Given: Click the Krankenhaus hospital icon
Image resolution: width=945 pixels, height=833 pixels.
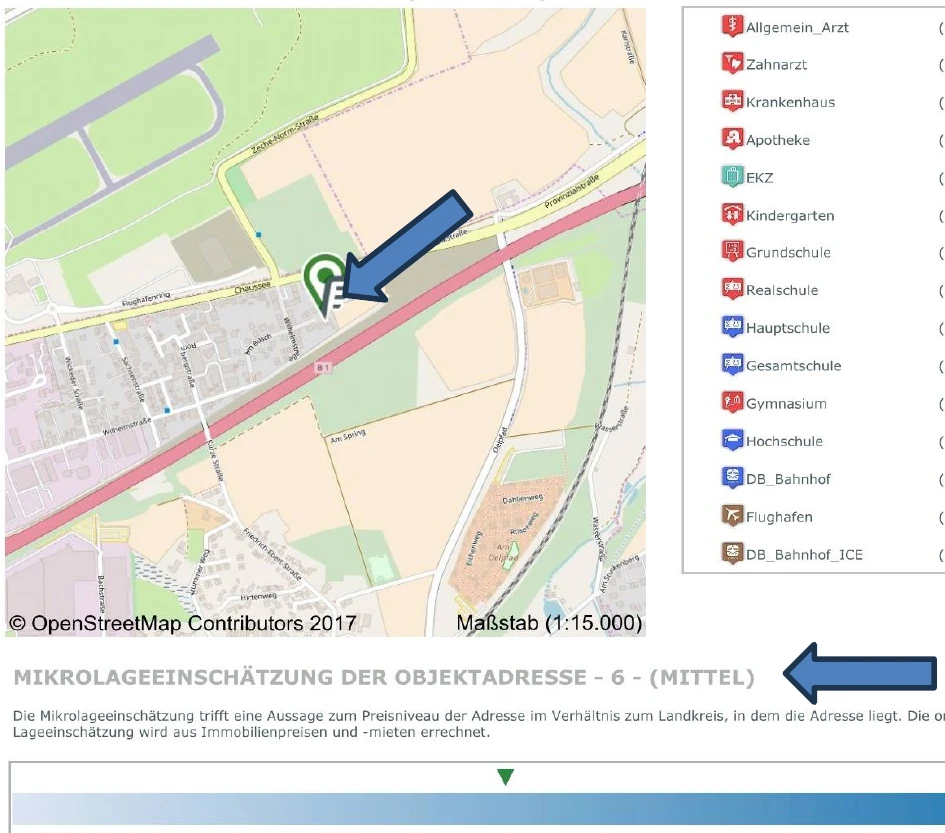Looking at the screenshot, I should (732, 102).
